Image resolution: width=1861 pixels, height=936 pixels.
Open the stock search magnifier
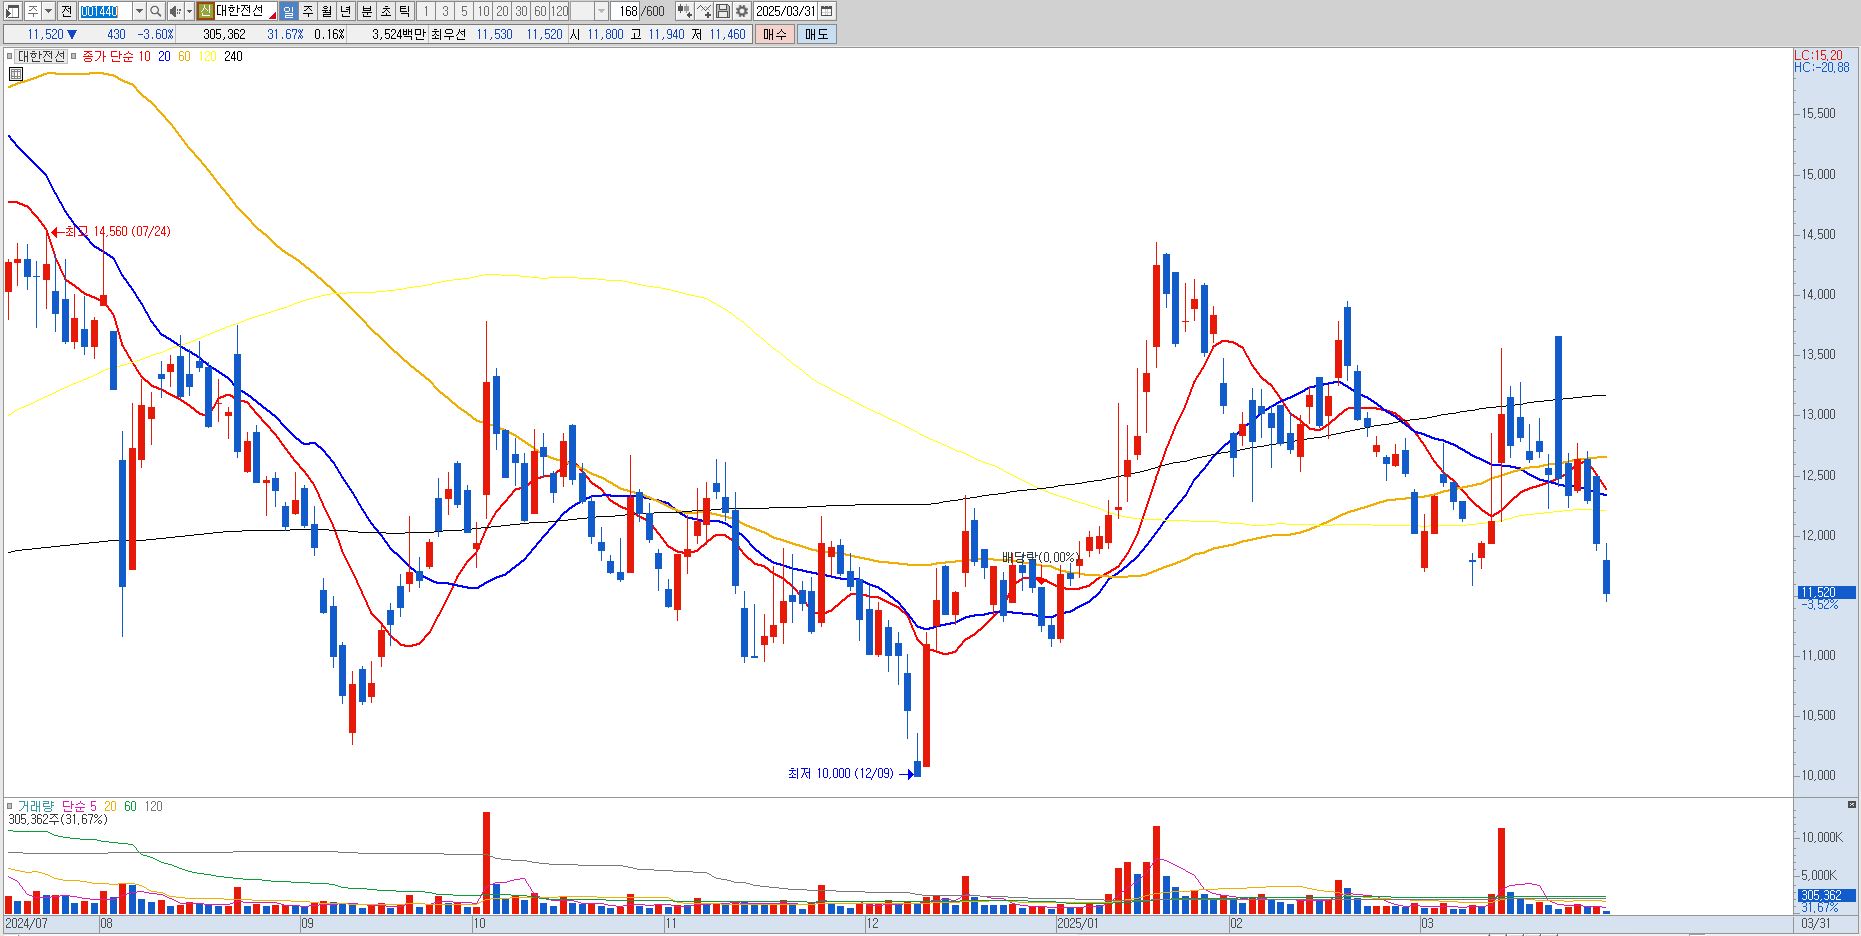coord(156,11)
